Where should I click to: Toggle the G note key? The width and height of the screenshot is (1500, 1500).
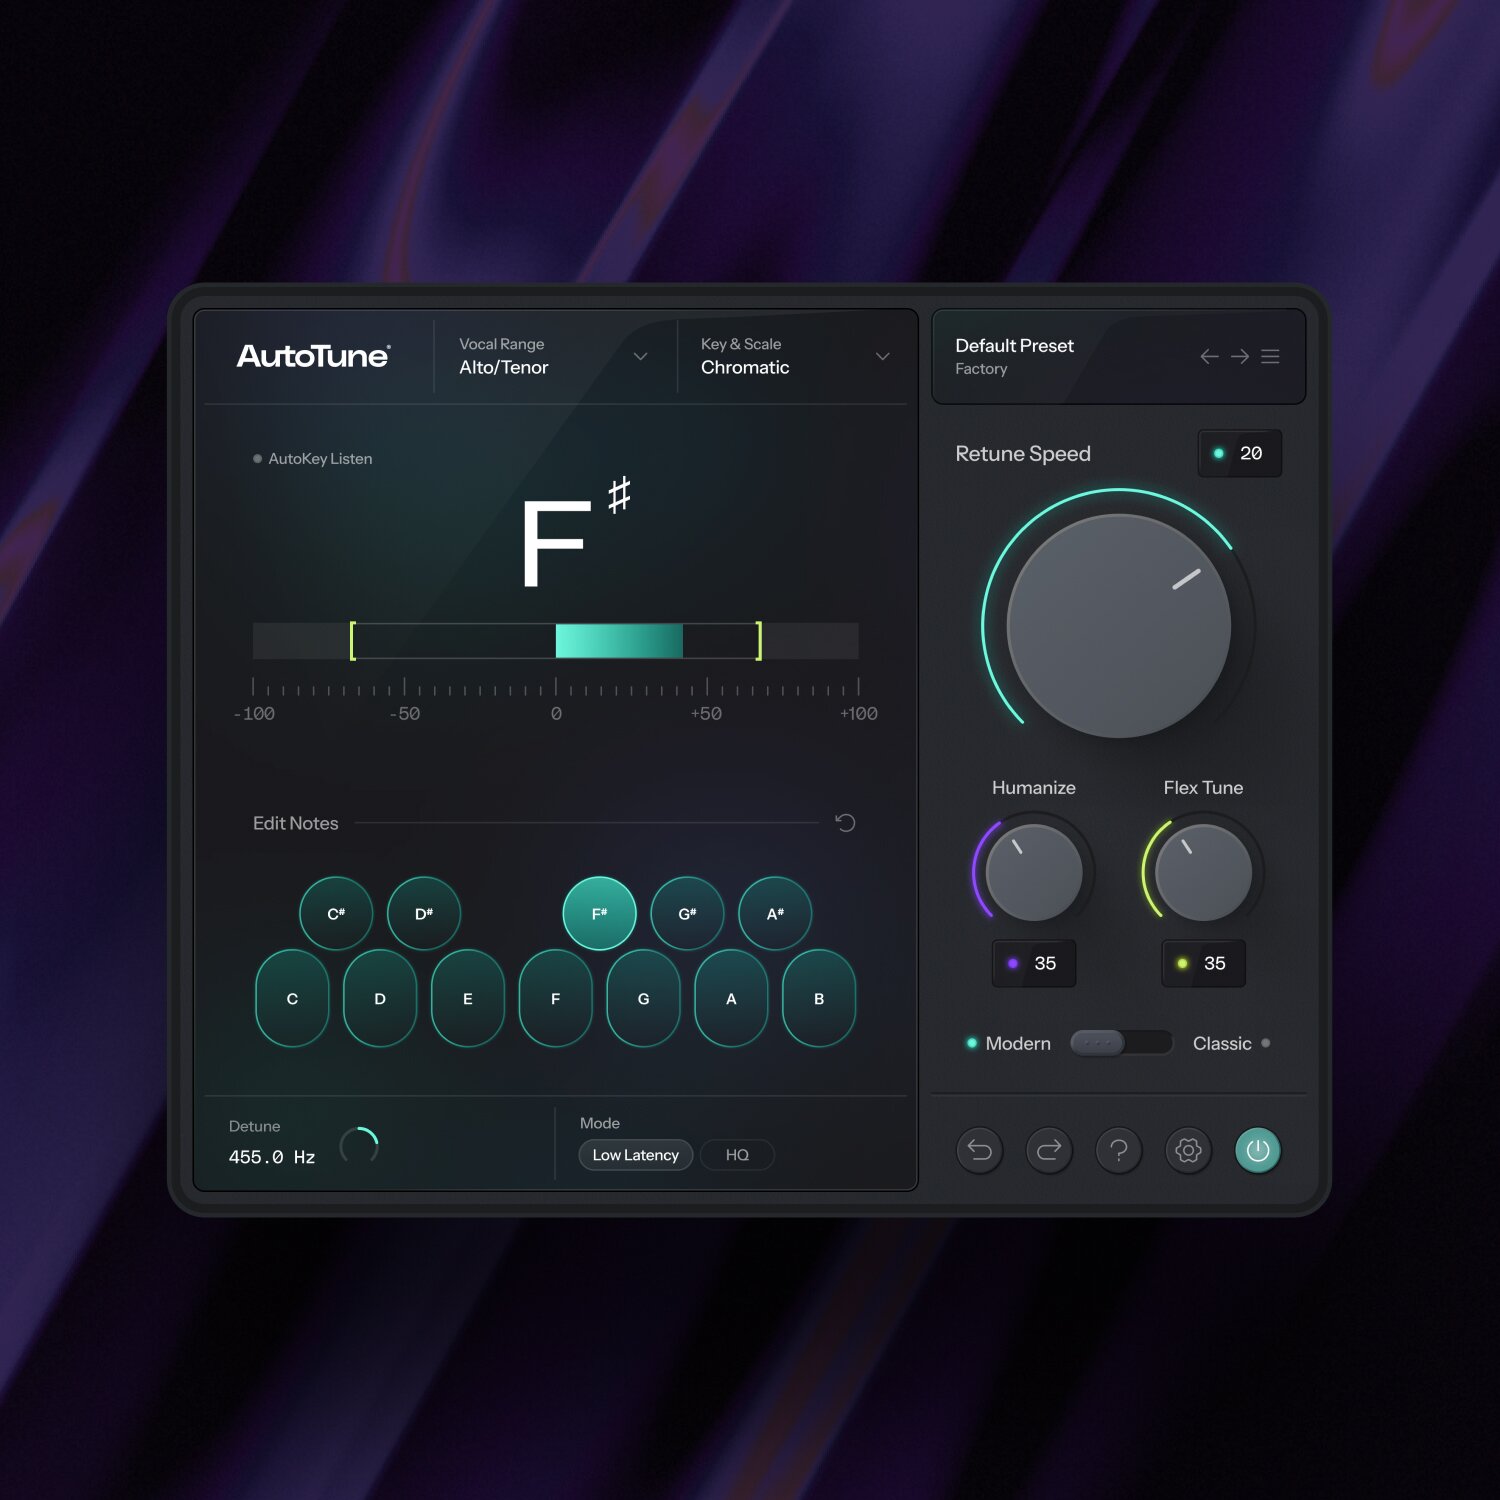pos(644,998)
